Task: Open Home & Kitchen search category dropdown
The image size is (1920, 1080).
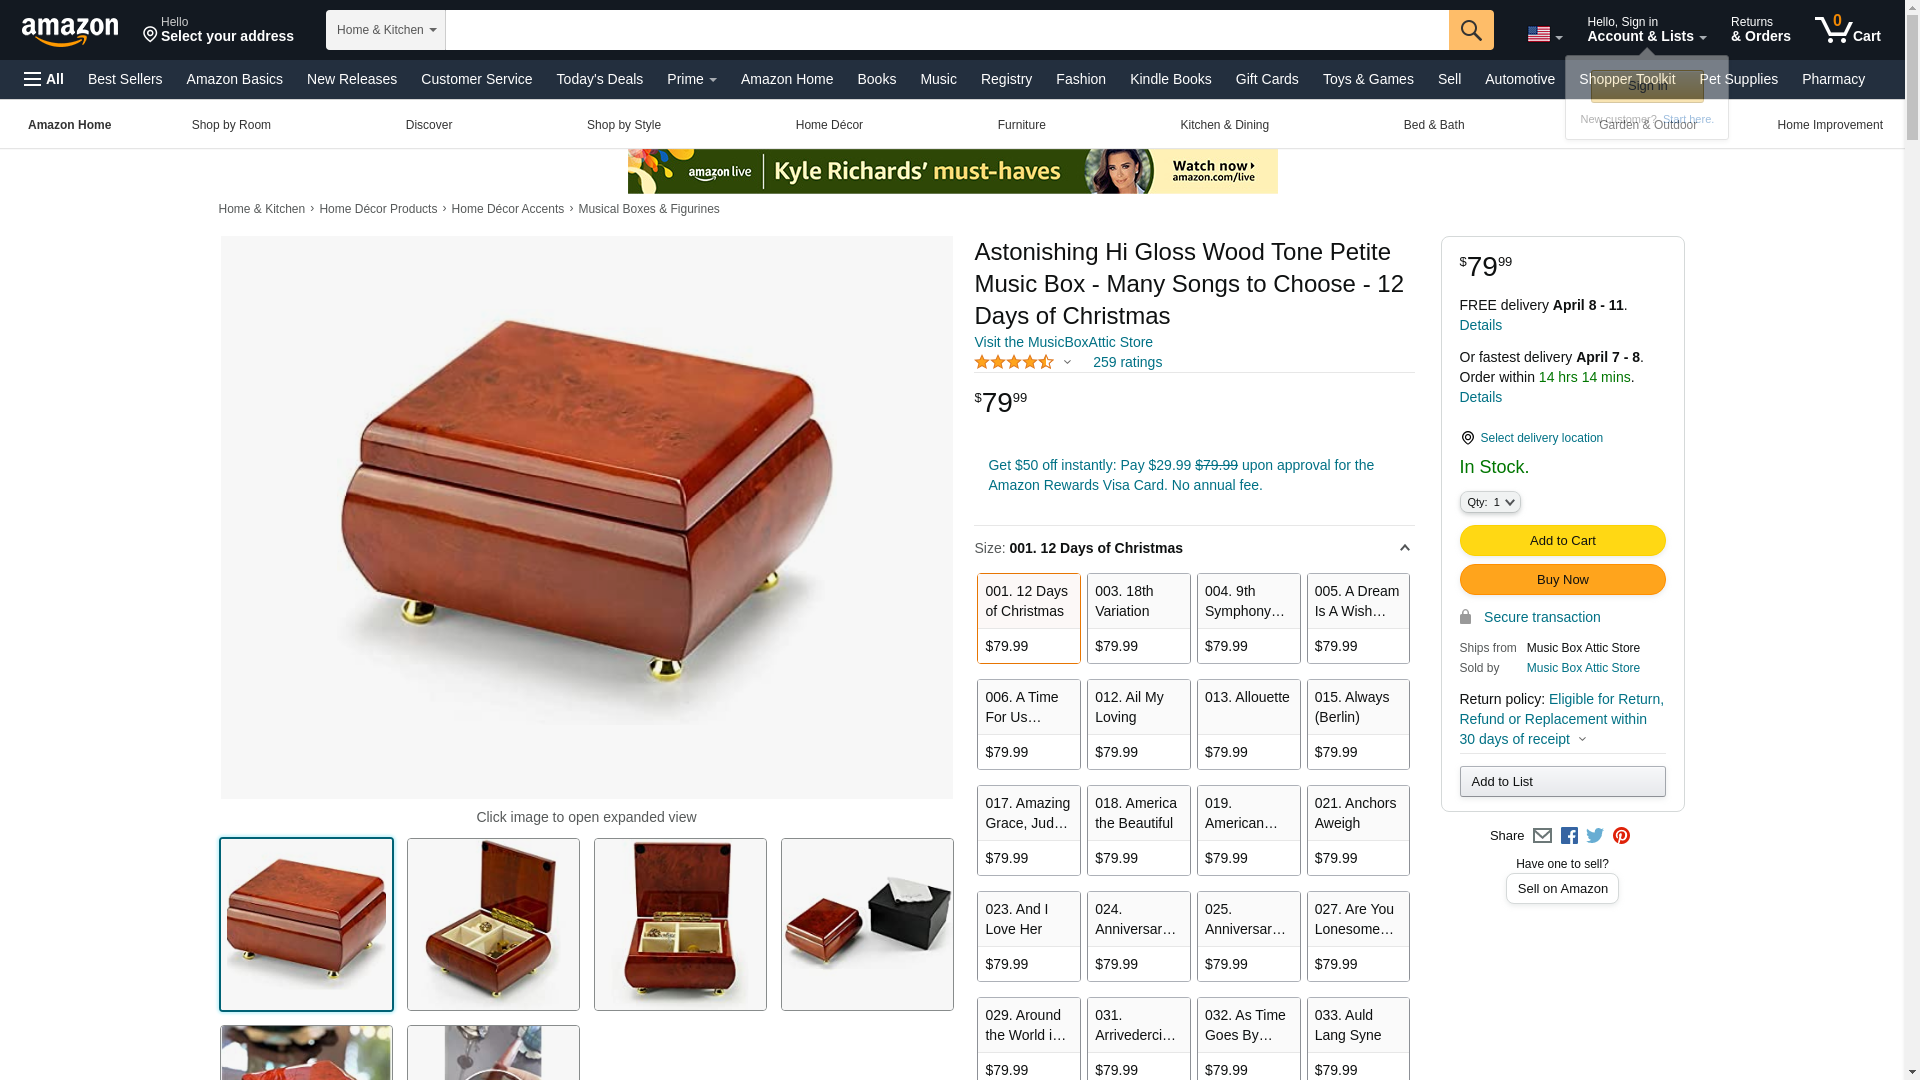Action: pos(385,30)
